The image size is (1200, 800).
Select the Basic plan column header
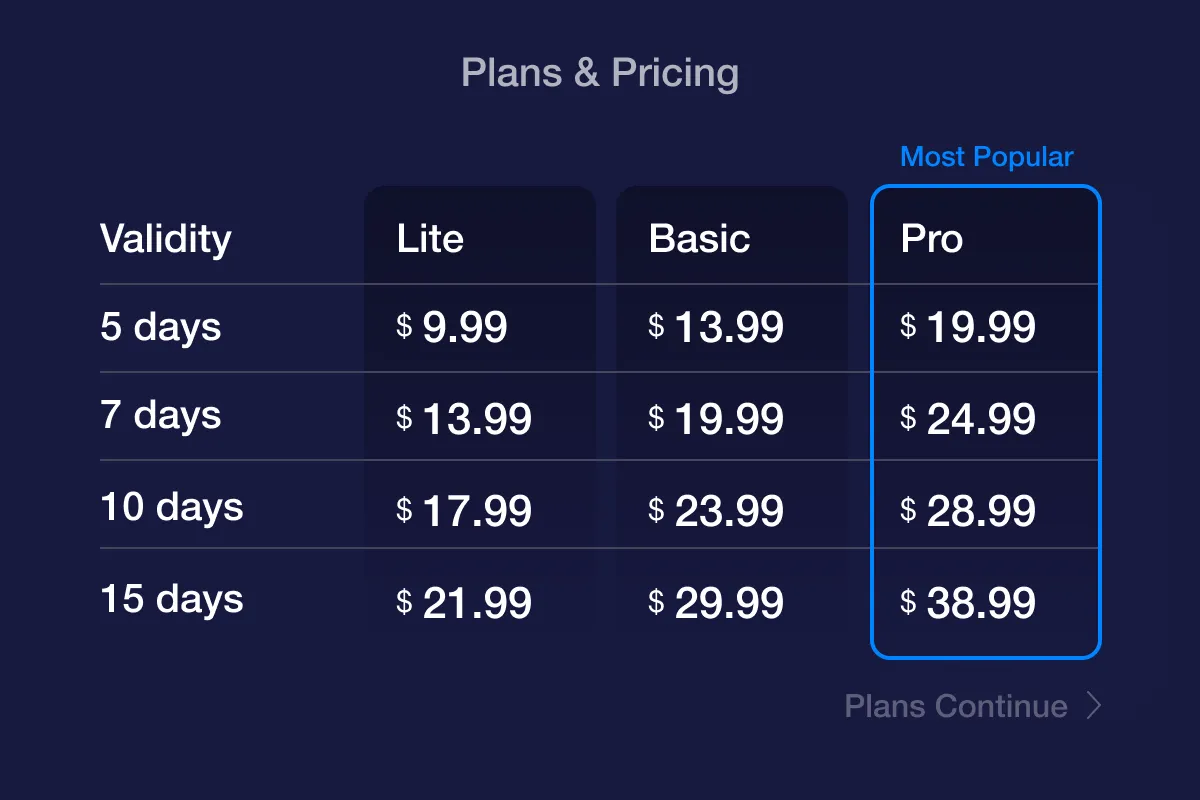(699, 239)
